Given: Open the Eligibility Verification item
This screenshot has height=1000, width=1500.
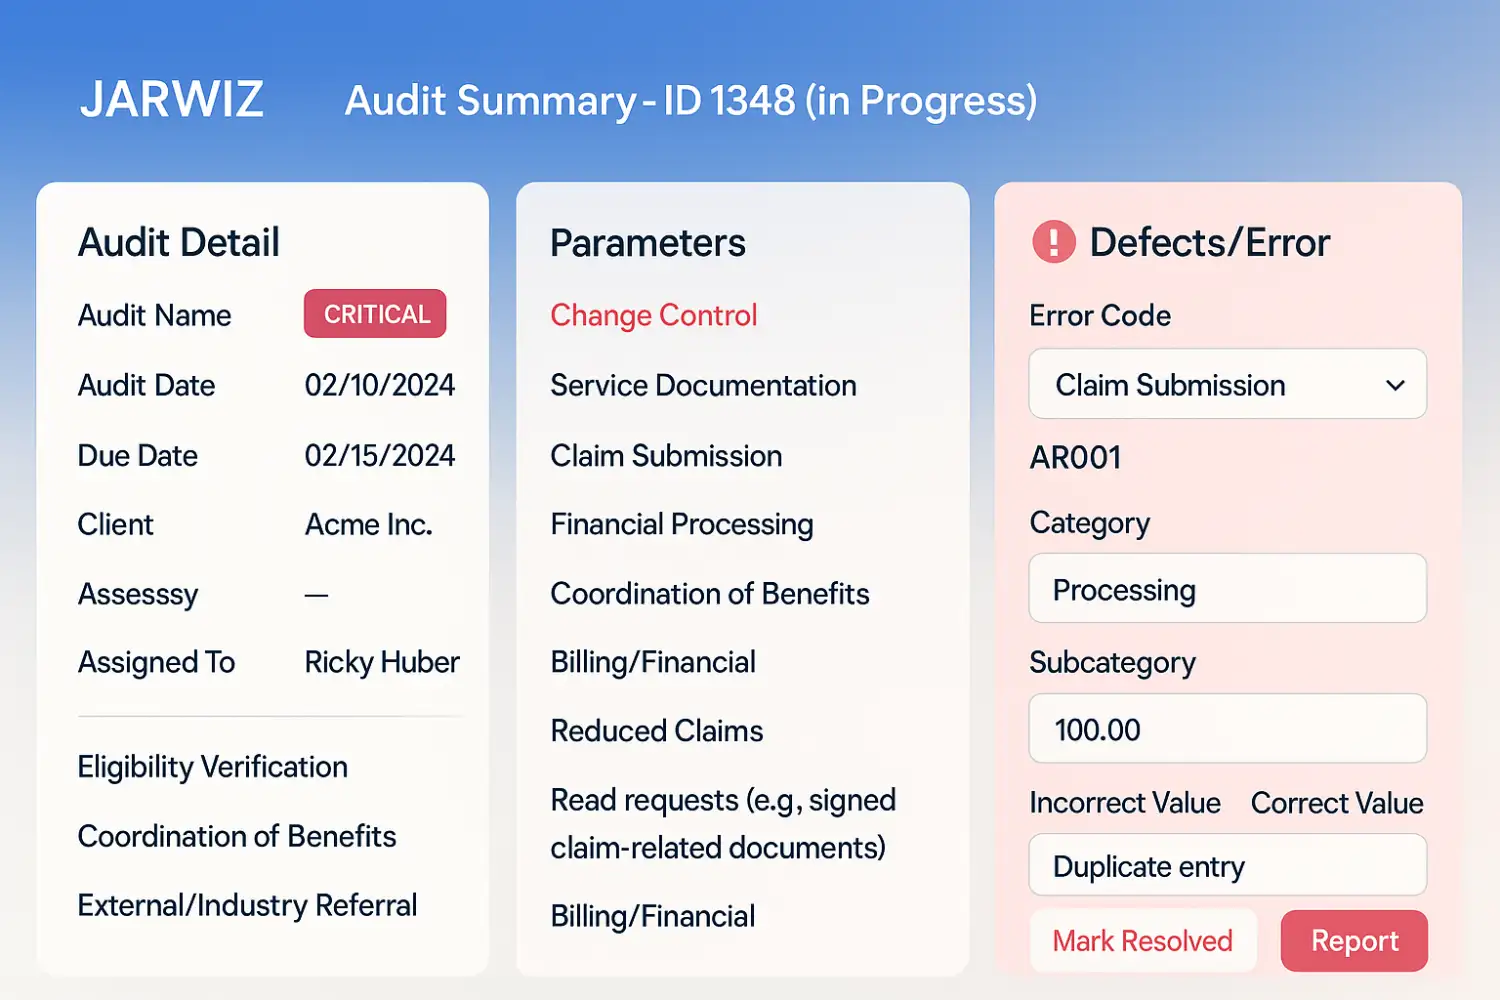Looking at the screenshot, I should [x=213, y=767].
